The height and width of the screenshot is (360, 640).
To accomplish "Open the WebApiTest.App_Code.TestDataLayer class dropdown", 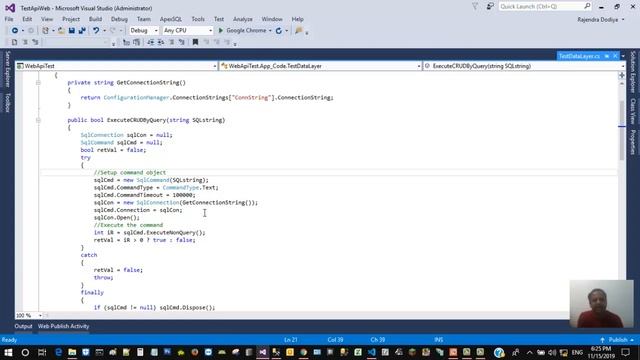I will [320, 66].
